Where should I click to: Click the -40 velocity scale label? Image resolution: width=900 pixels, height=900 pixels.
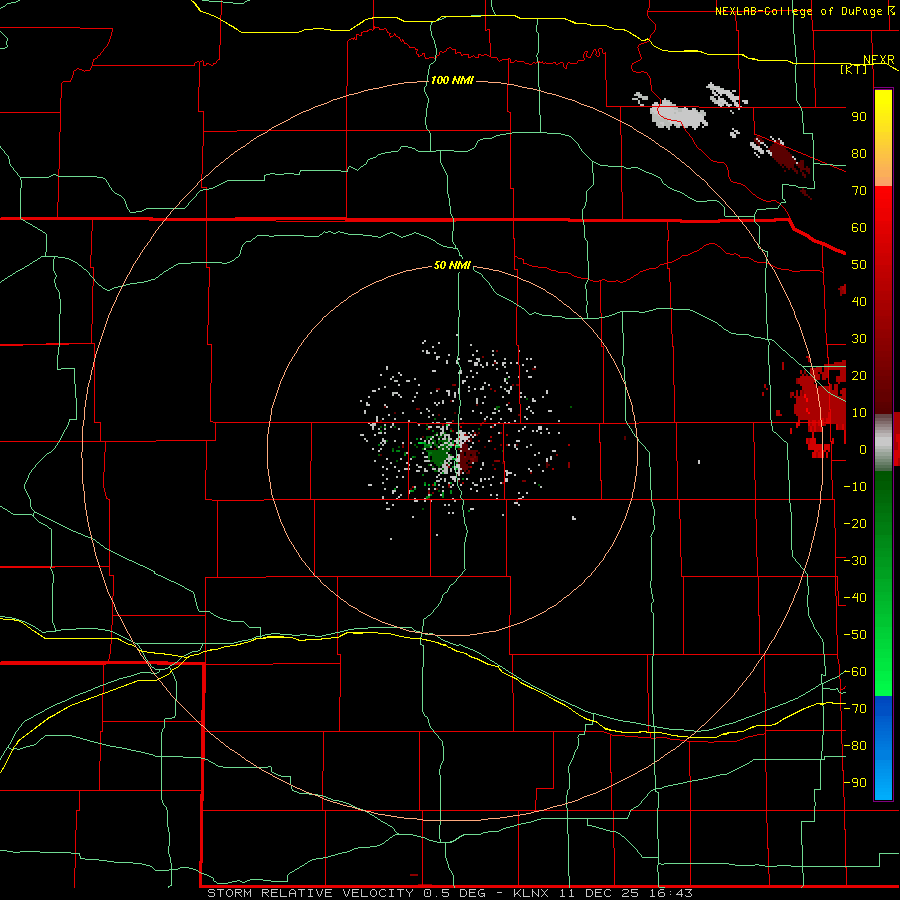pyautogui.click(x=855, y=598)
